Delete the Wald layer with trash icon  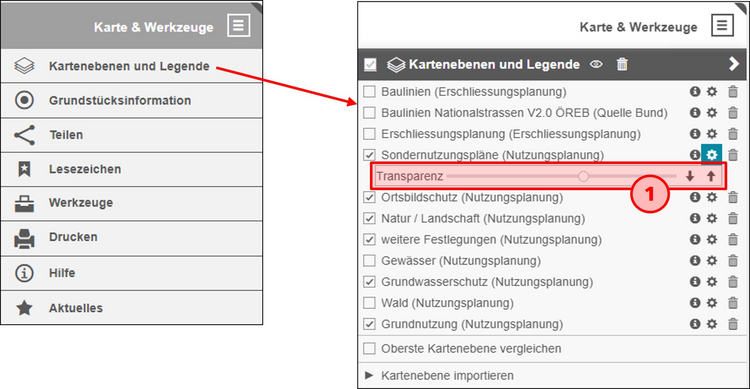(733, 303)
